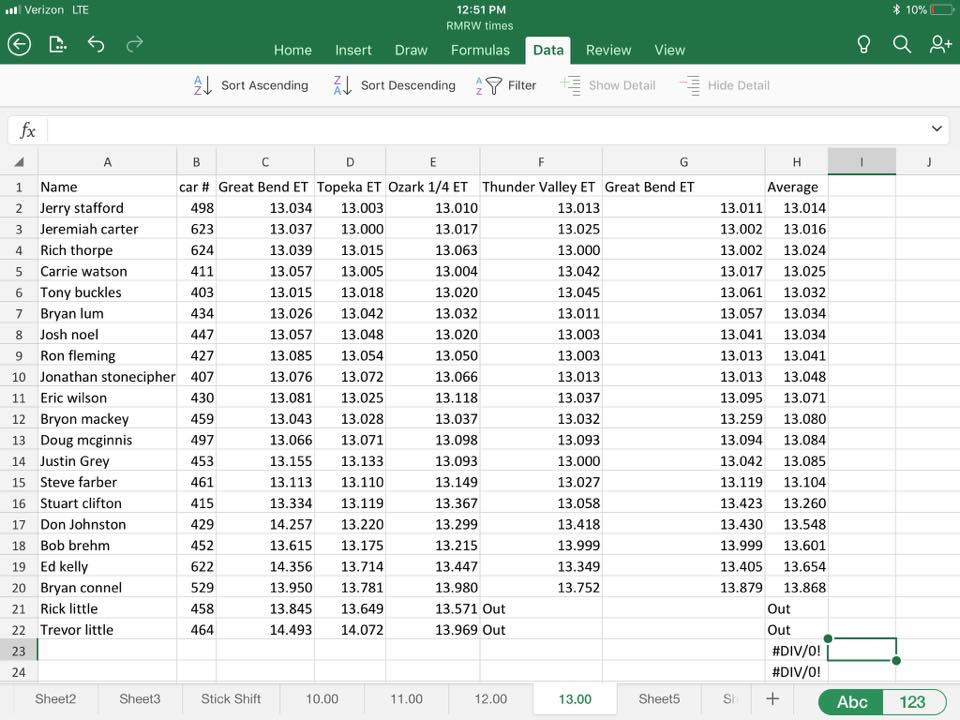This screenshot has width=960, height=720.
Task: Expand the formula bar chevron
Action: (x=937, y=129)
